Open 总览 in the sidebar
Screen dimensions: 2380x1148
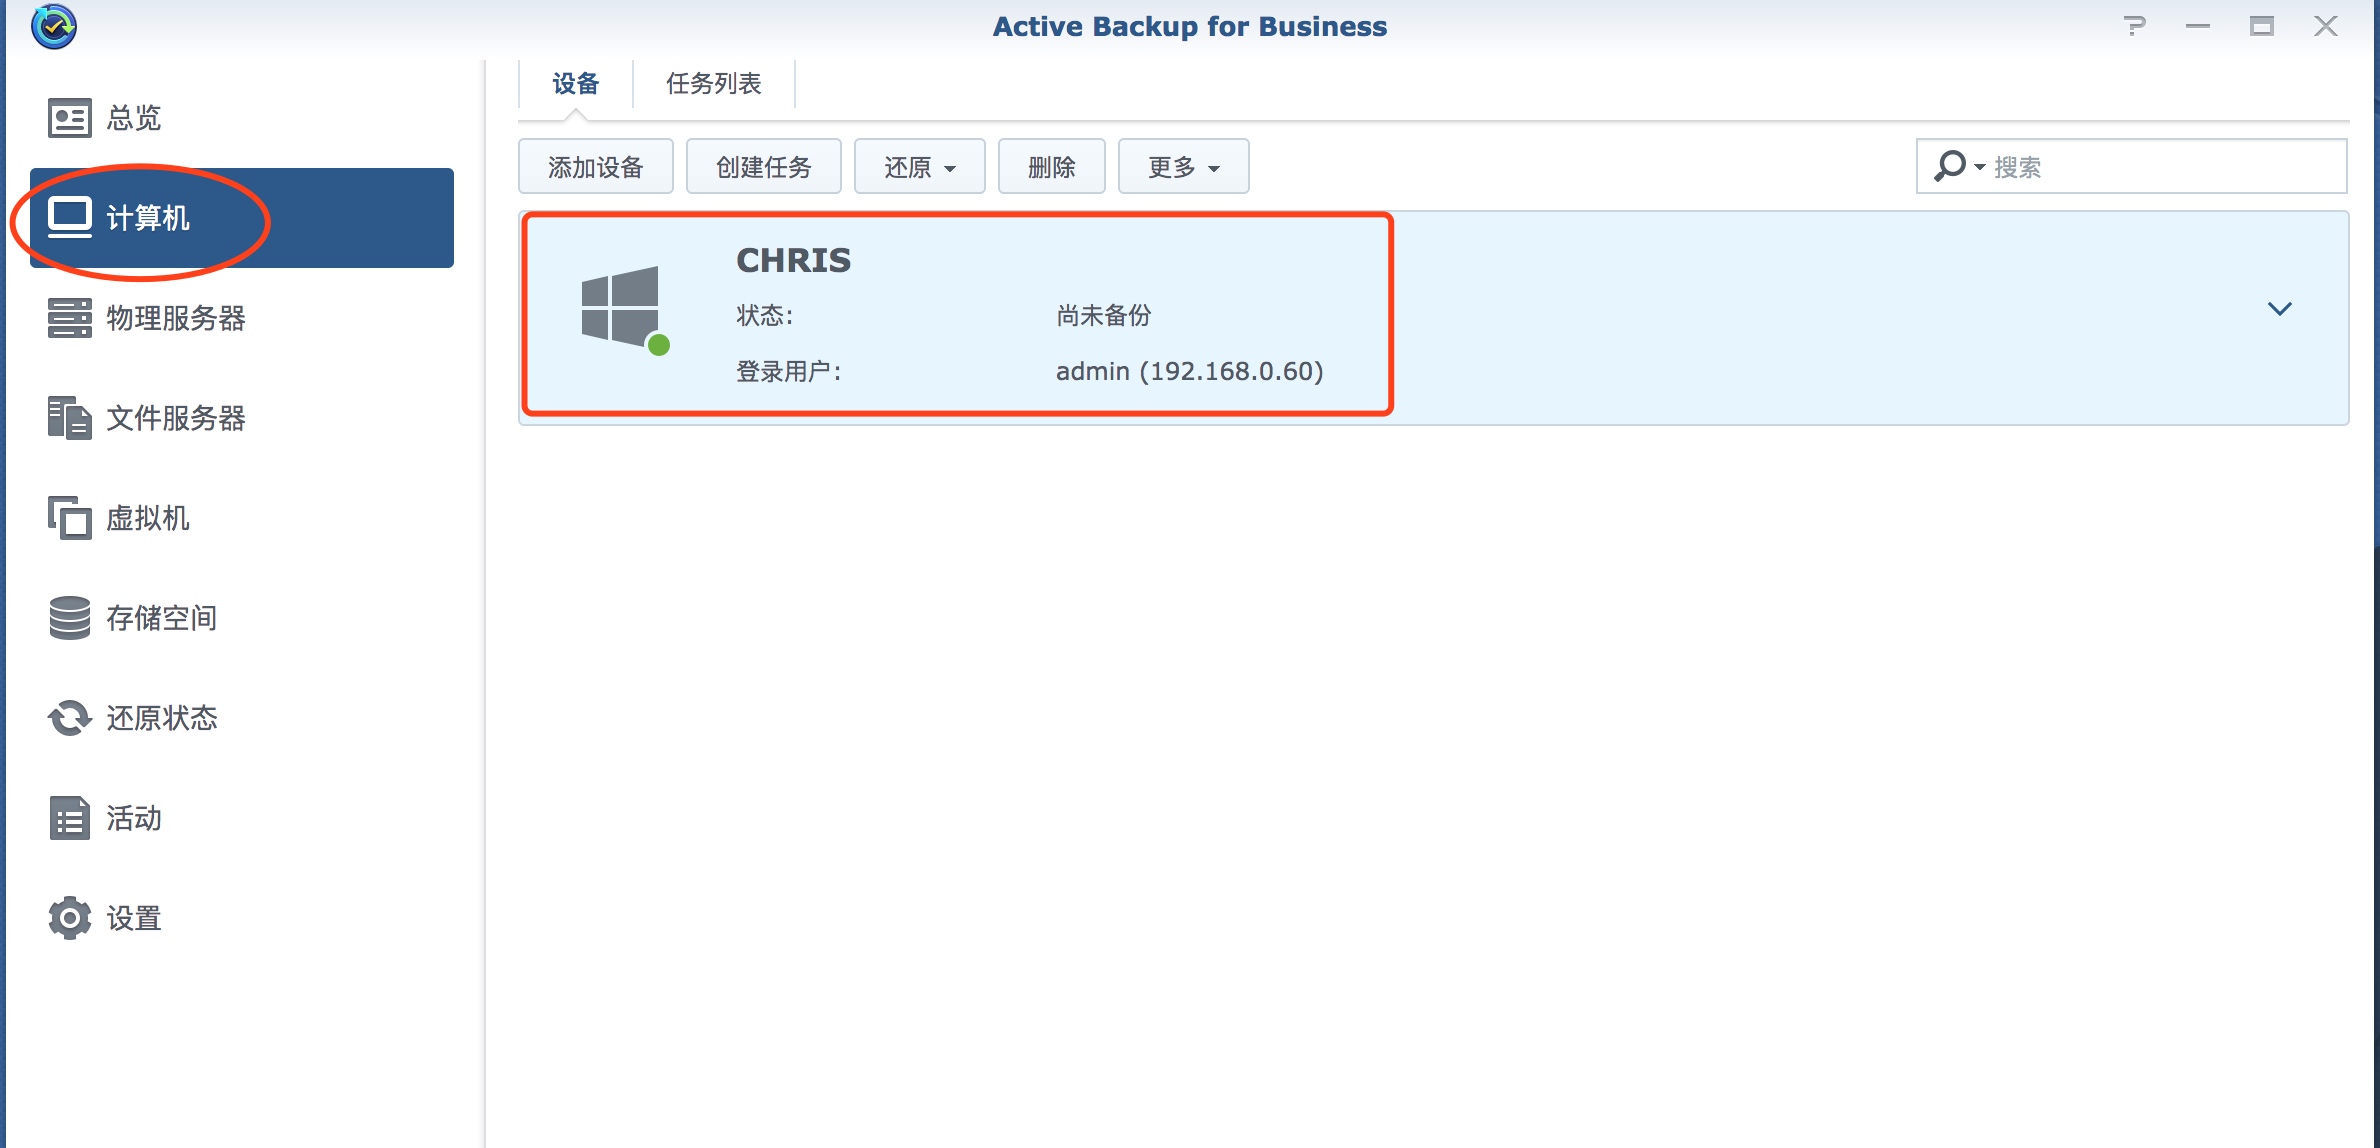click(x=242, y=118)
